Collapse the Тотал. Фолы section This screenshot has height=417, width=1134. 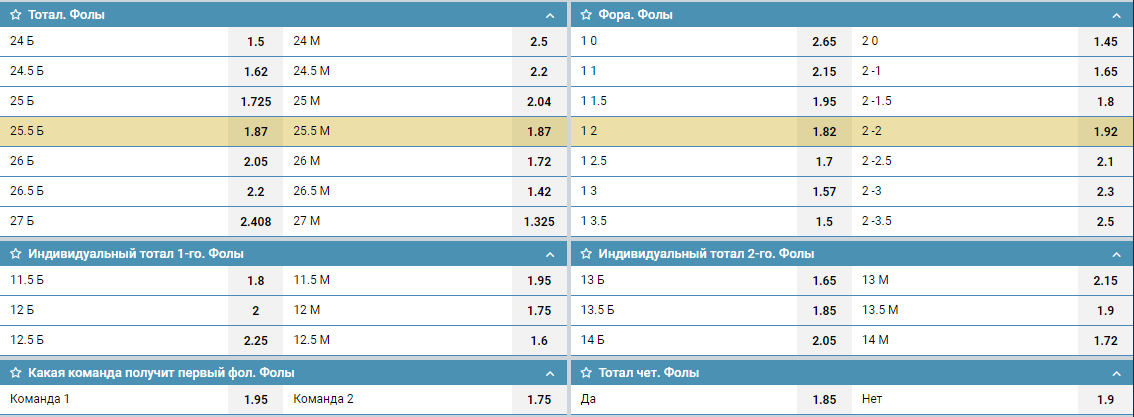tap(550, 14)
